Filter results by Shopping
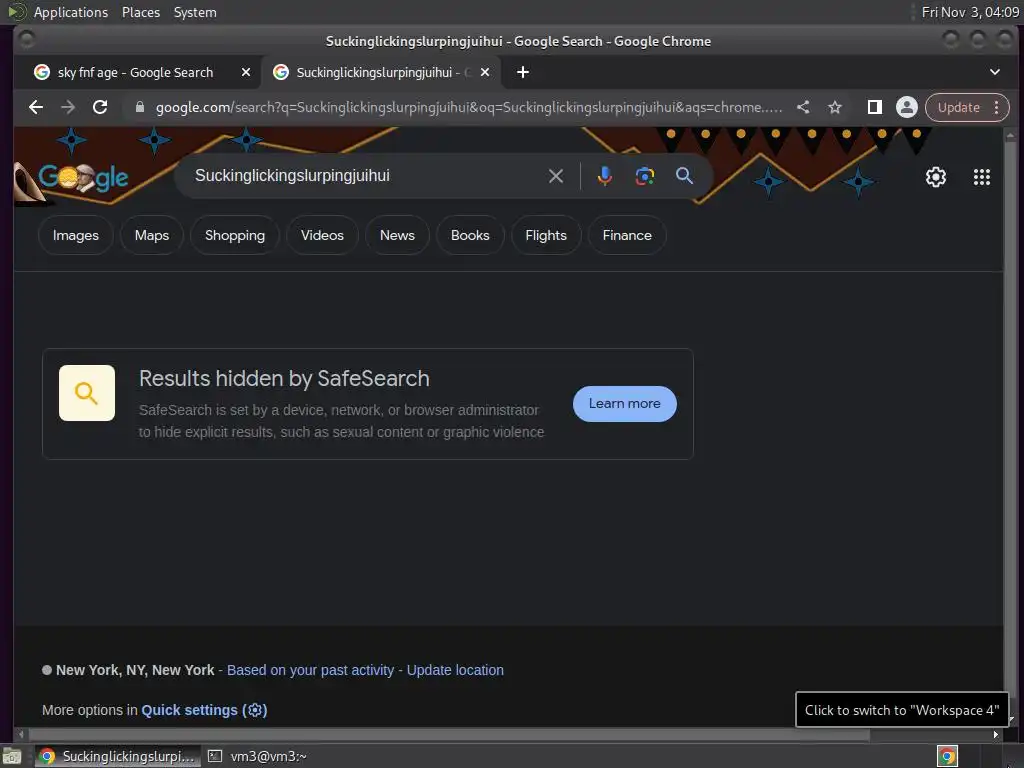The width and height of the screenshot is (1024, 768). (235, 235)
